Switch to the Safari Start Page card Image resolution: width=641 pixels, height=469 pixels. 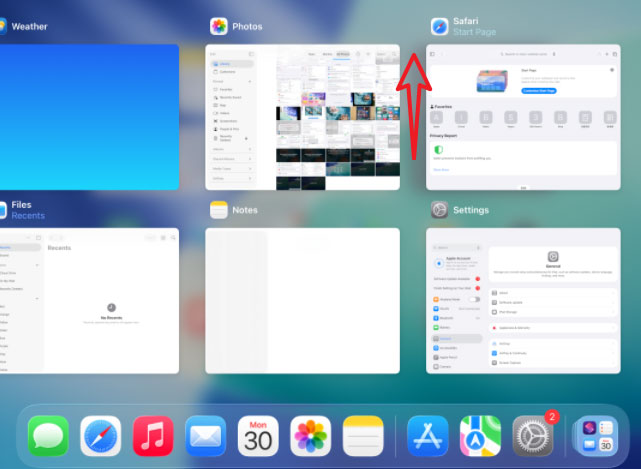pos(523,117)
